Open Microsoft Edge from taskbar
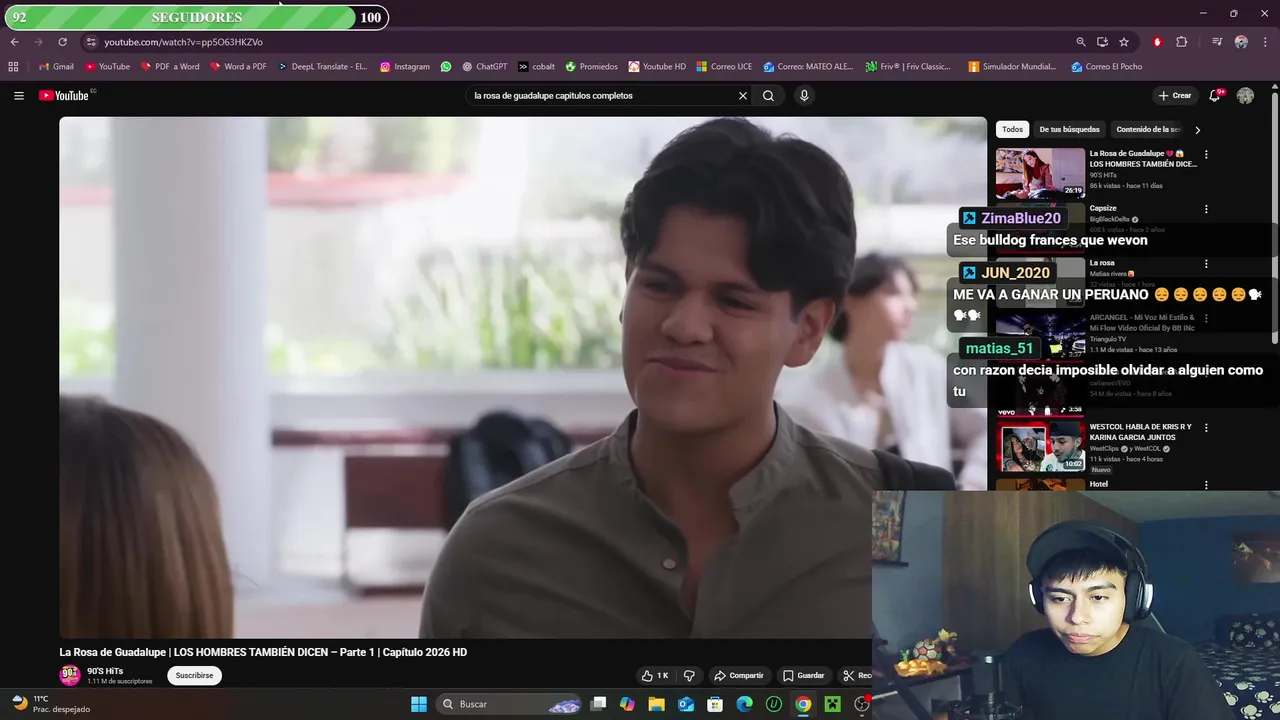1280x720 pixels. click(x=744, y=704)
